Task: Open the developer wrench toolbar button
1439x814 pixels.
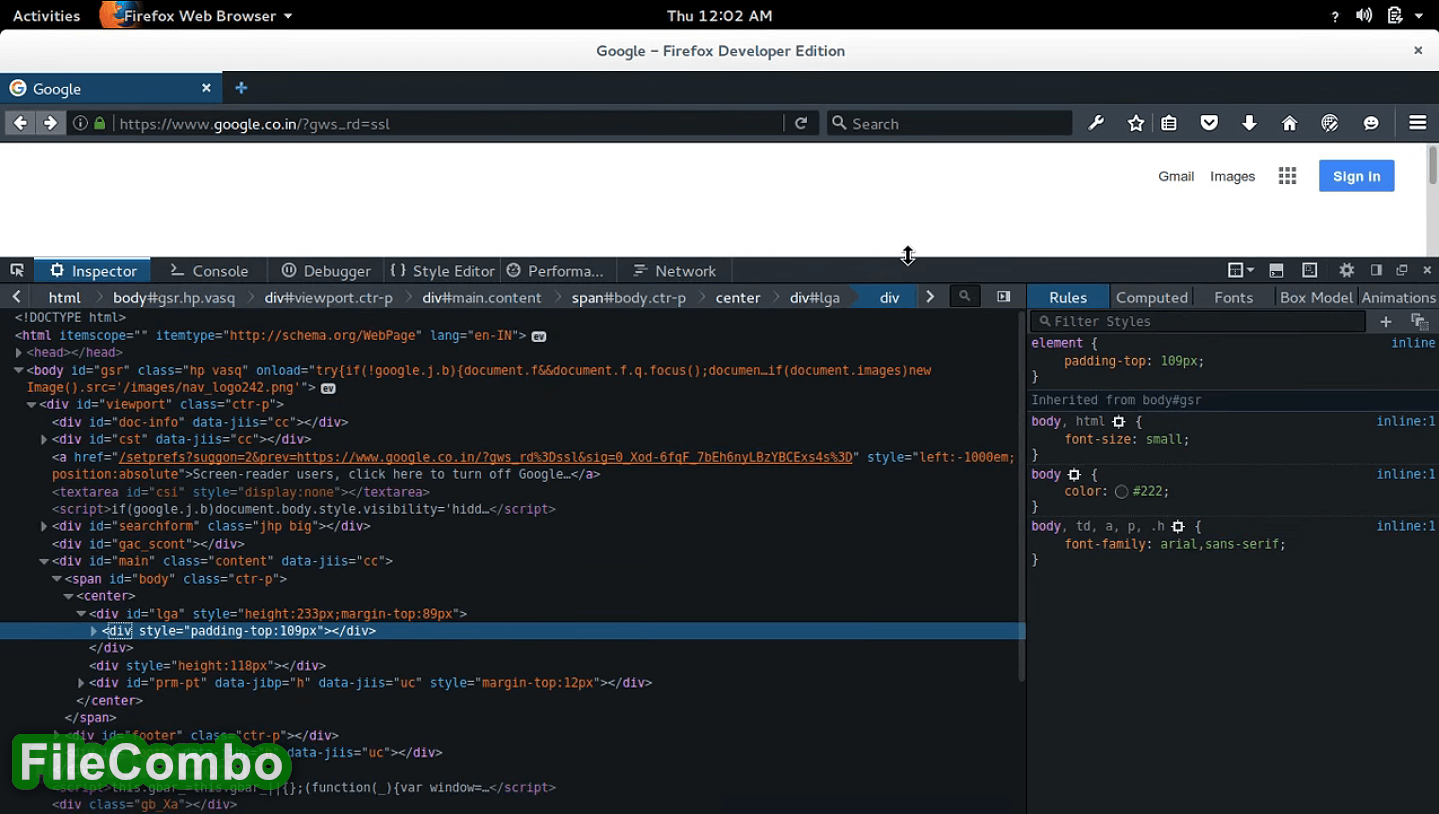Action: [1096, 123]
